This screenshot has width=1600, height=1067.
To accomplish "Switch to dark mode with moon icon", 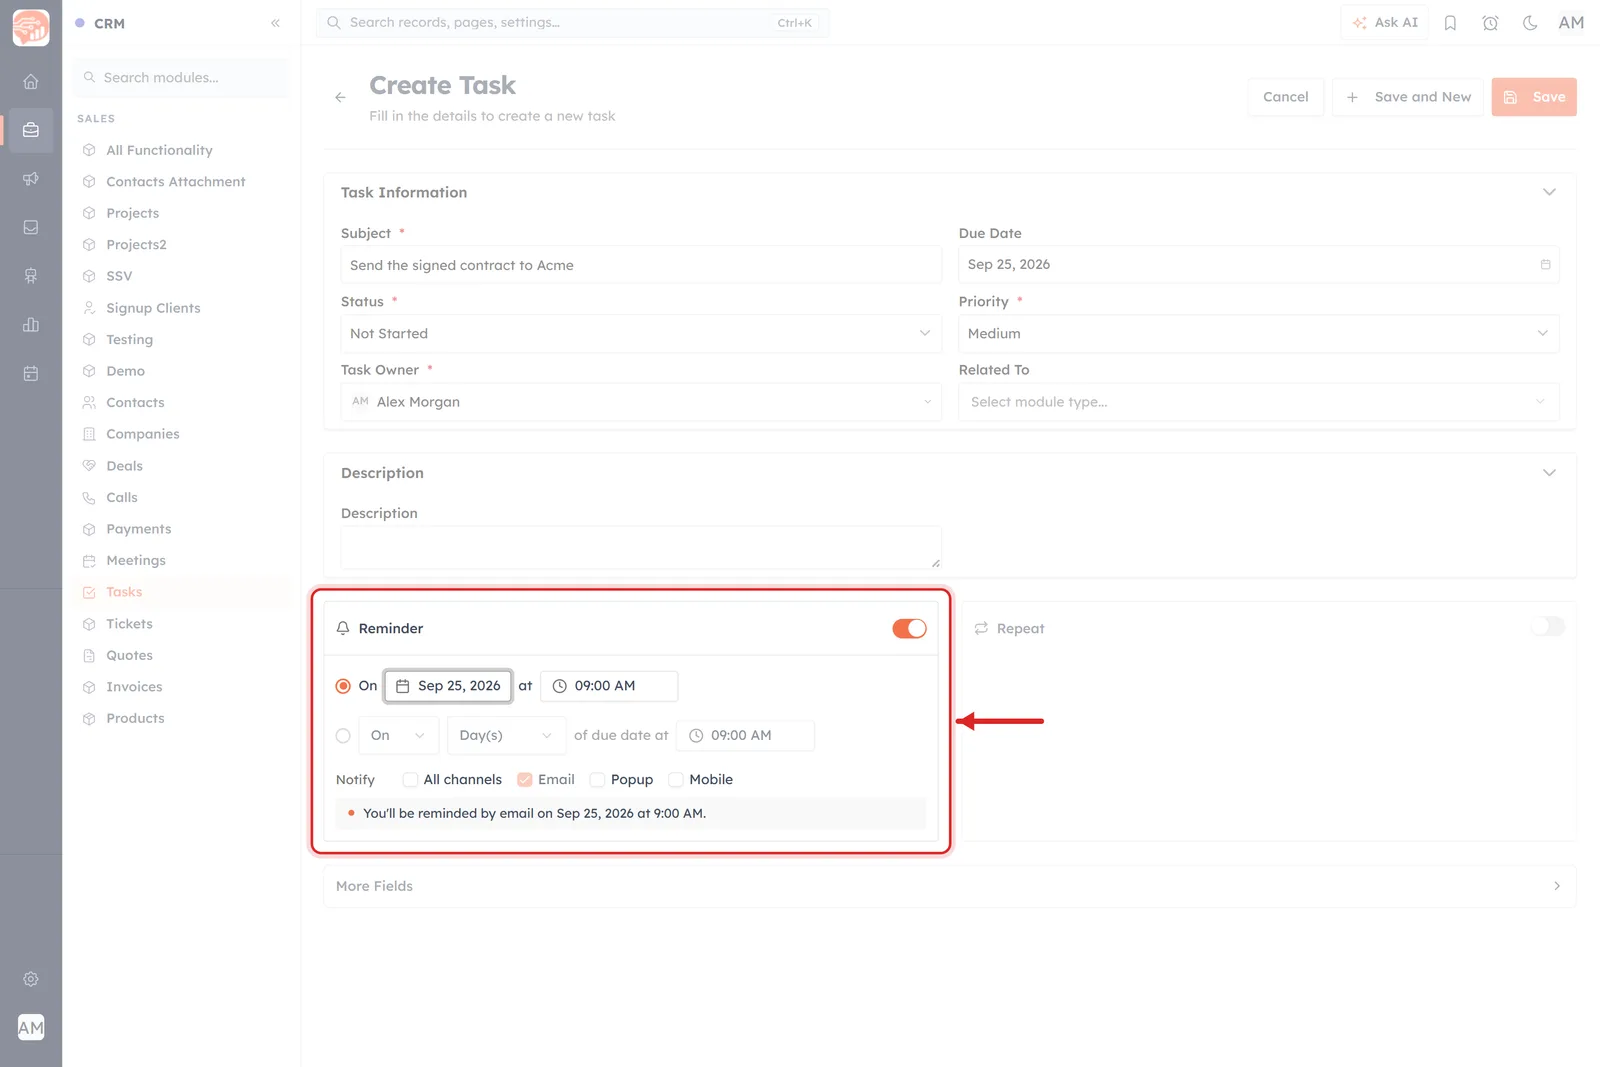I will (1530, 23).
